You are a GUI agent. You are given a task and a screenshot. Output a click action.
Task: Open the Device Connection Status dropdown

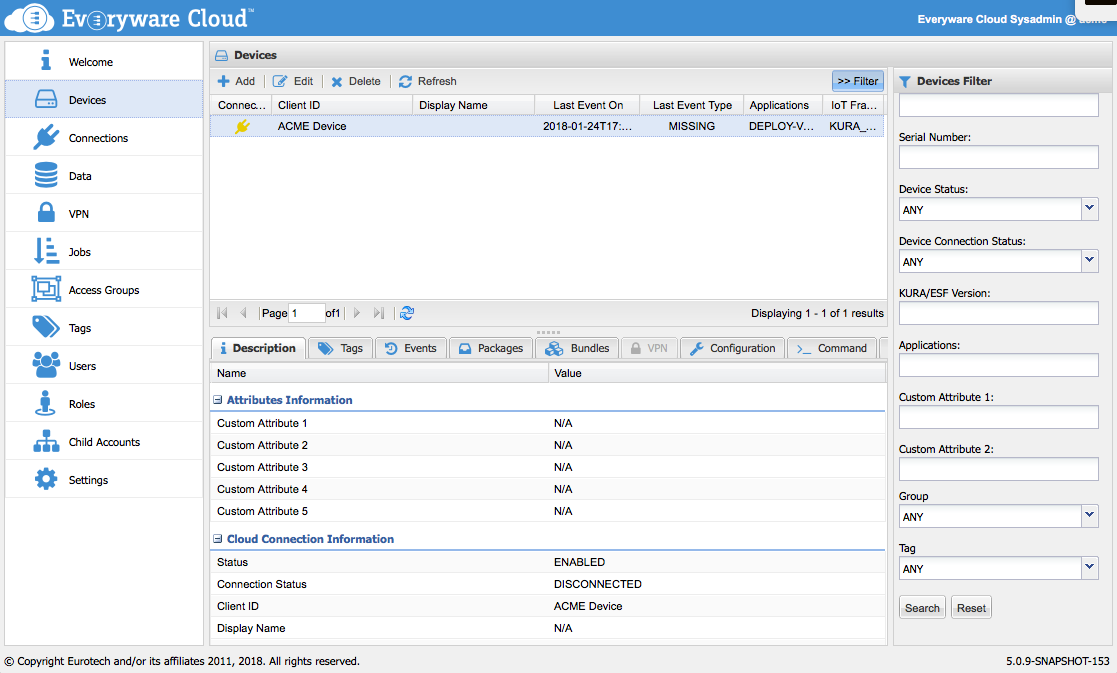point(1089,261)
